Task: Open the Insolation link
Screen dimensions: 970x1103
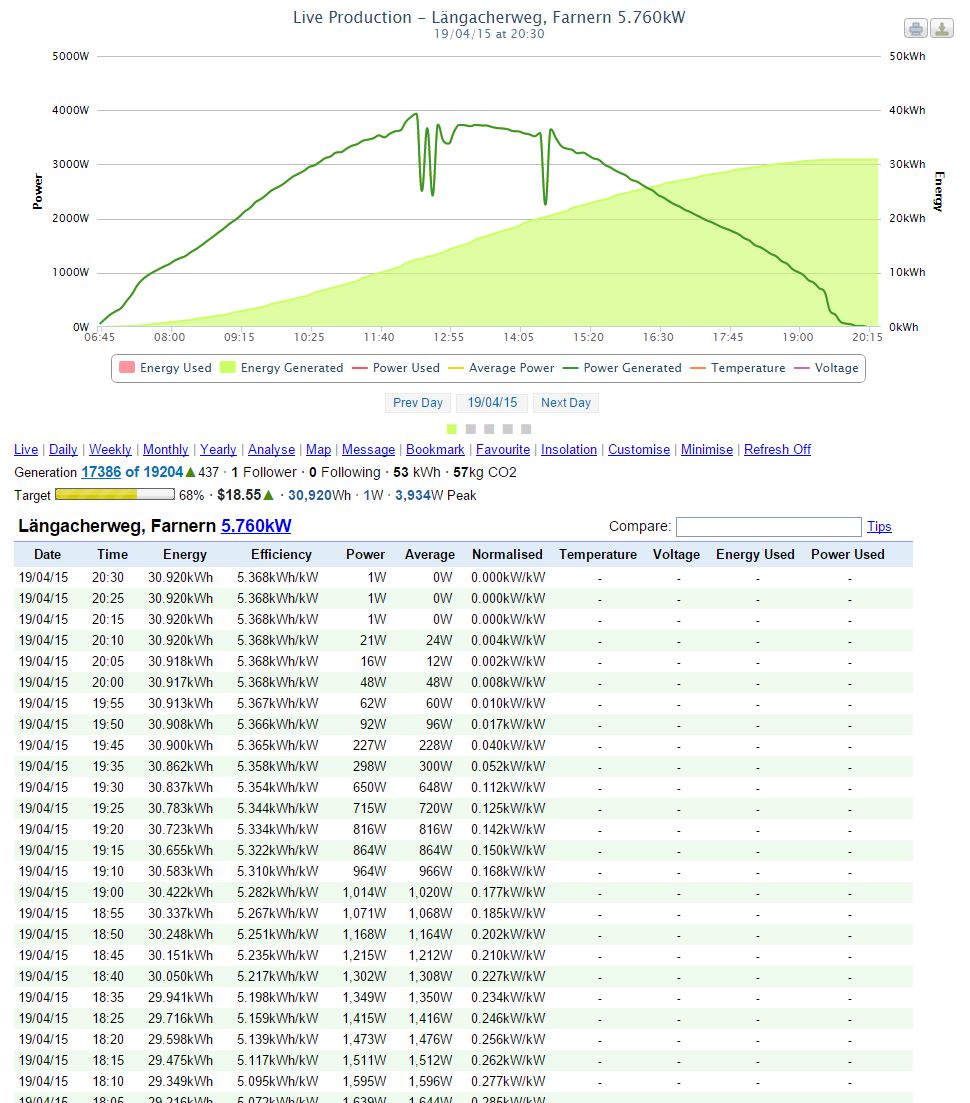Action: coord(569,450)
